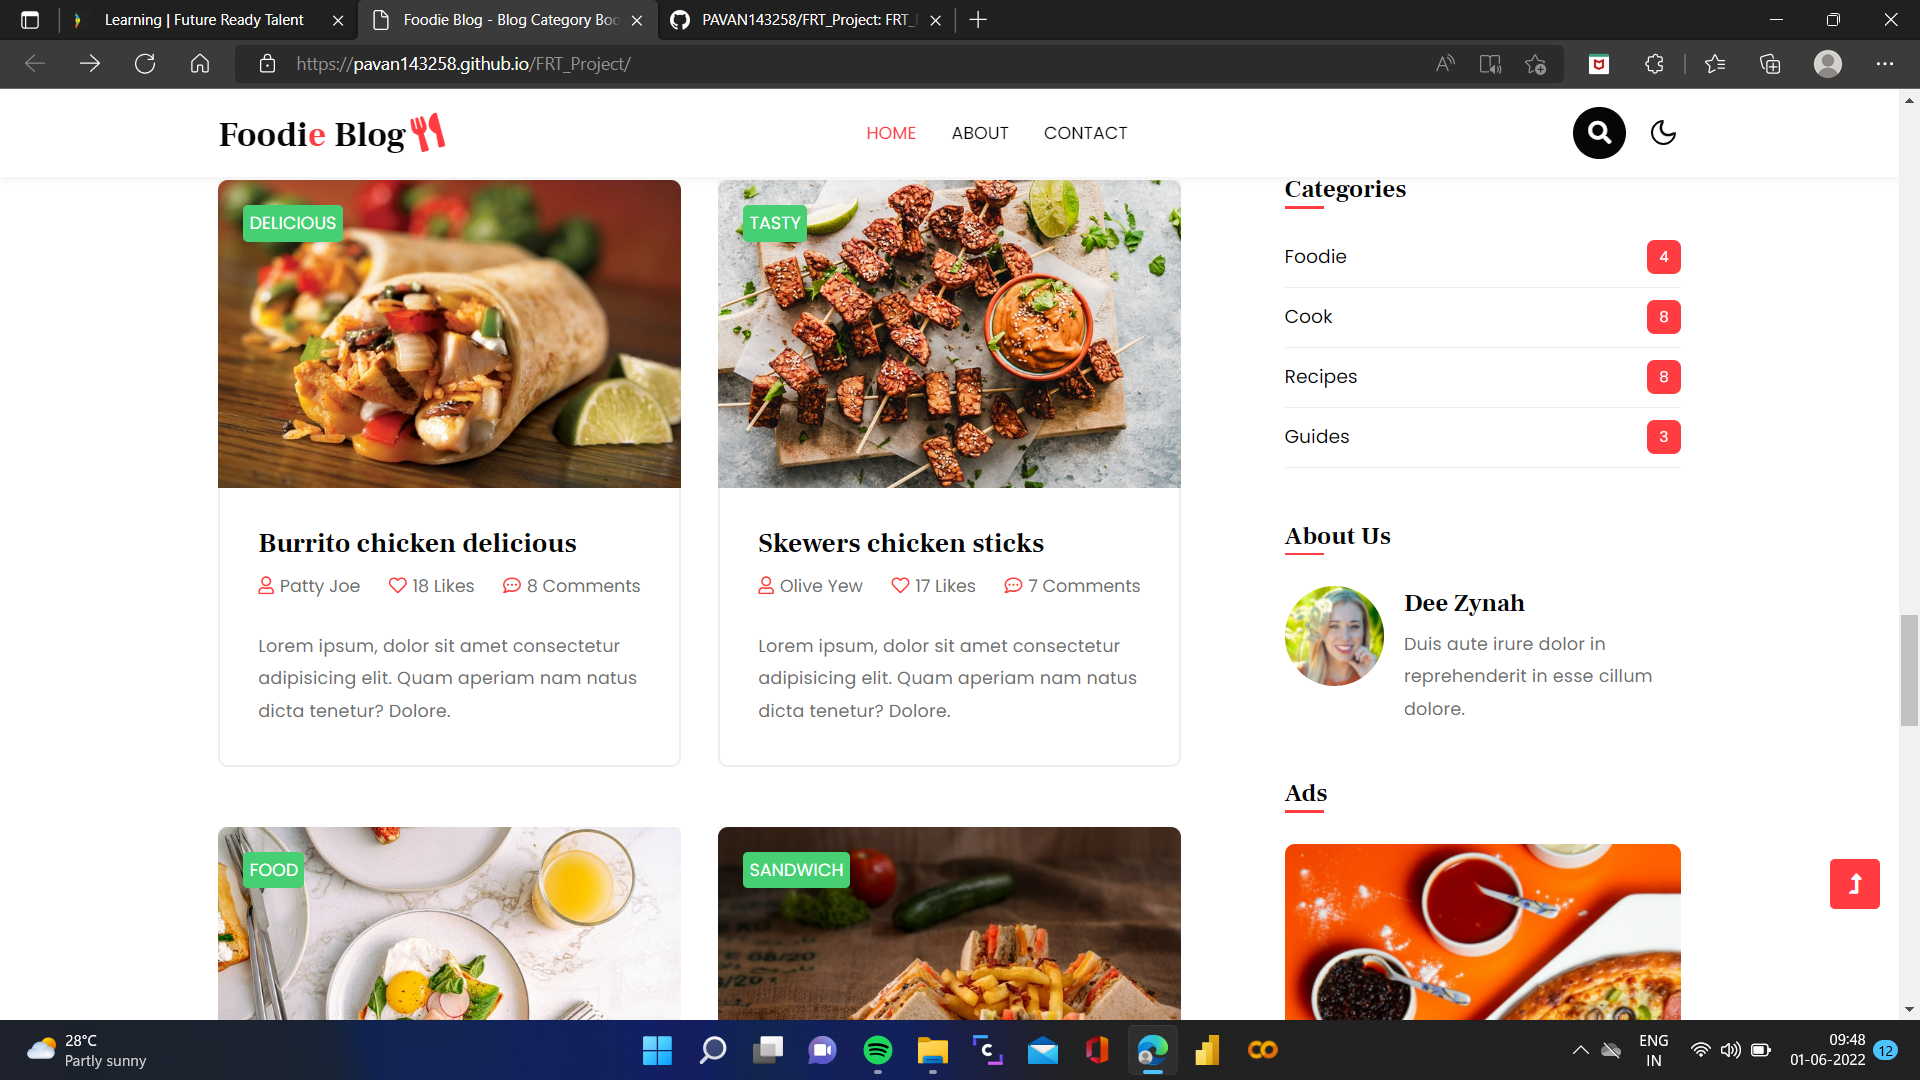Open a new browser tab
Screen dimensions: 1920x1080
coord(978,20)
